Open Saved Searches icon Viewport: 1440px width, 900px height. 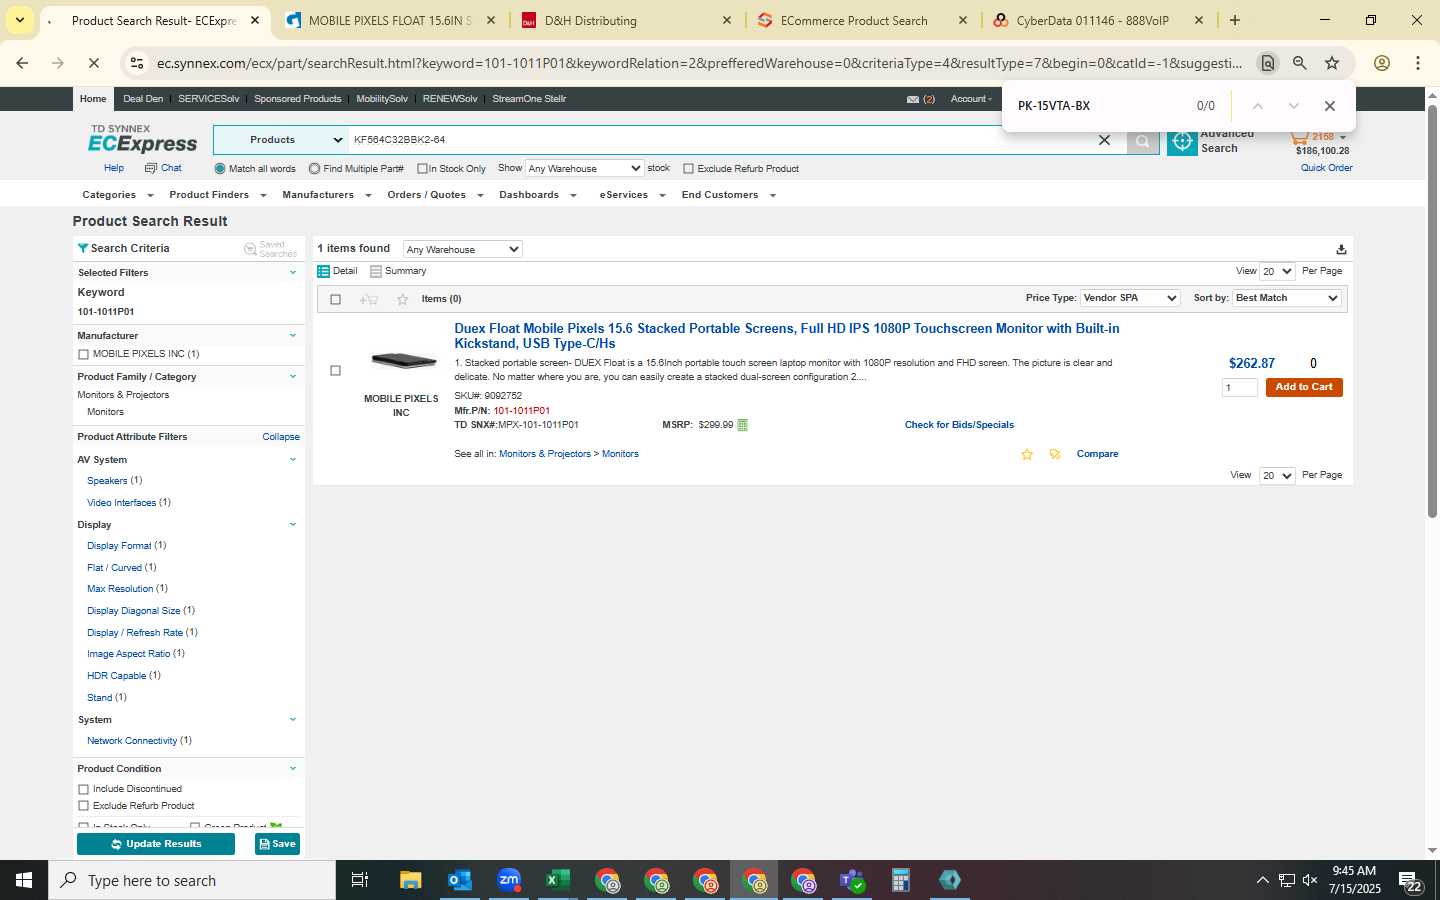250,249
